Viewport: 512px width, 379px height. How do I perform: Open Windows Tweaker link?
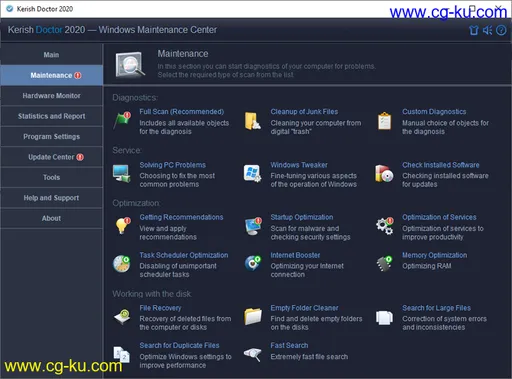point(299,165)
